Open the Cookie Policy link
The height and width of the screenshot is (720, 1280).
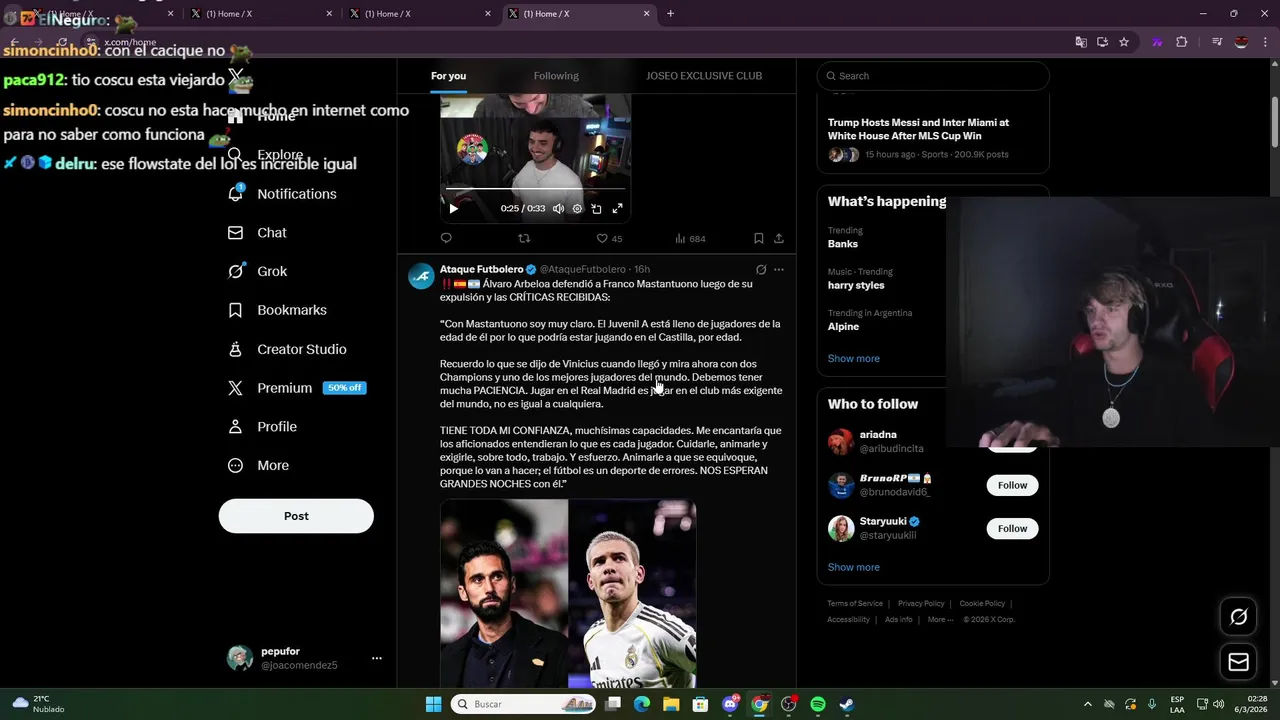point(982,603)
